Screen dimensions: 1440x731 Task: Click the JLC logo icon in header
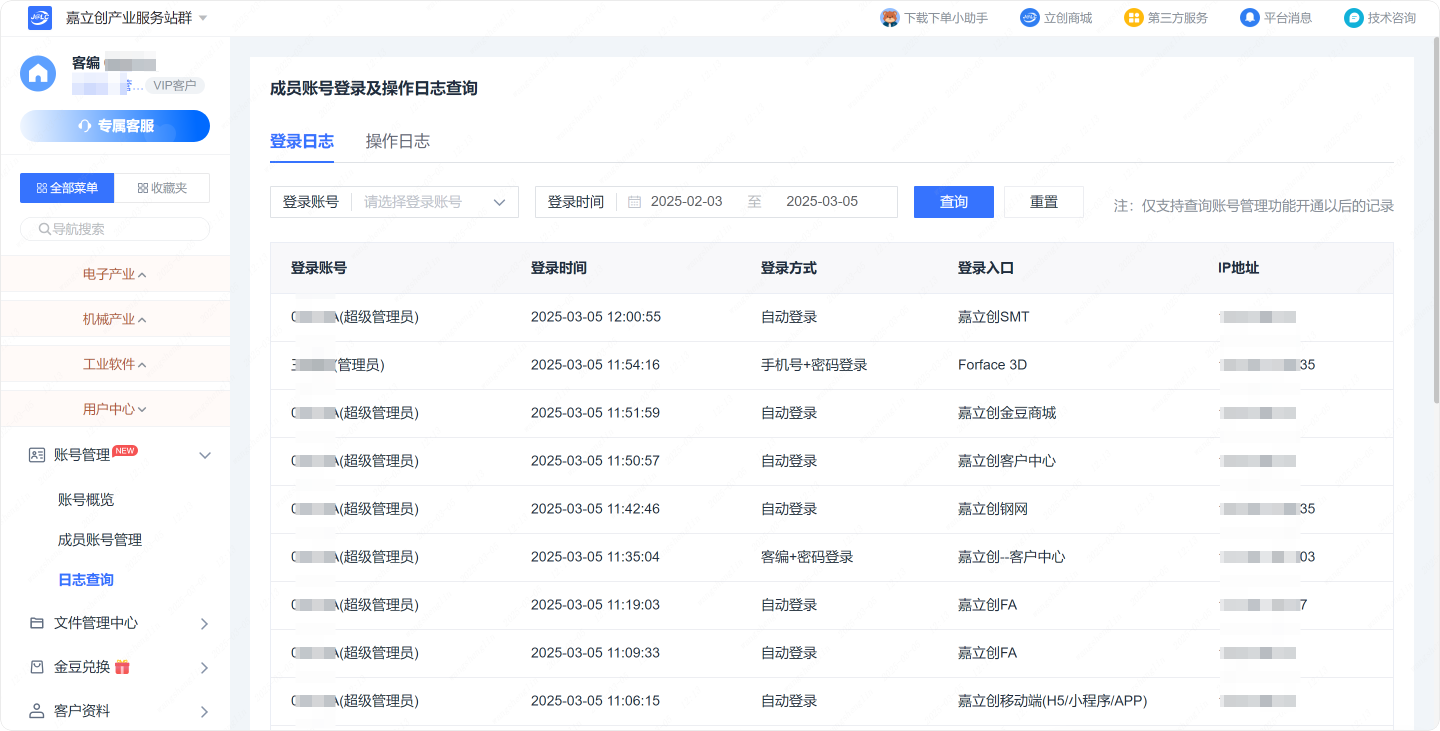40,18
